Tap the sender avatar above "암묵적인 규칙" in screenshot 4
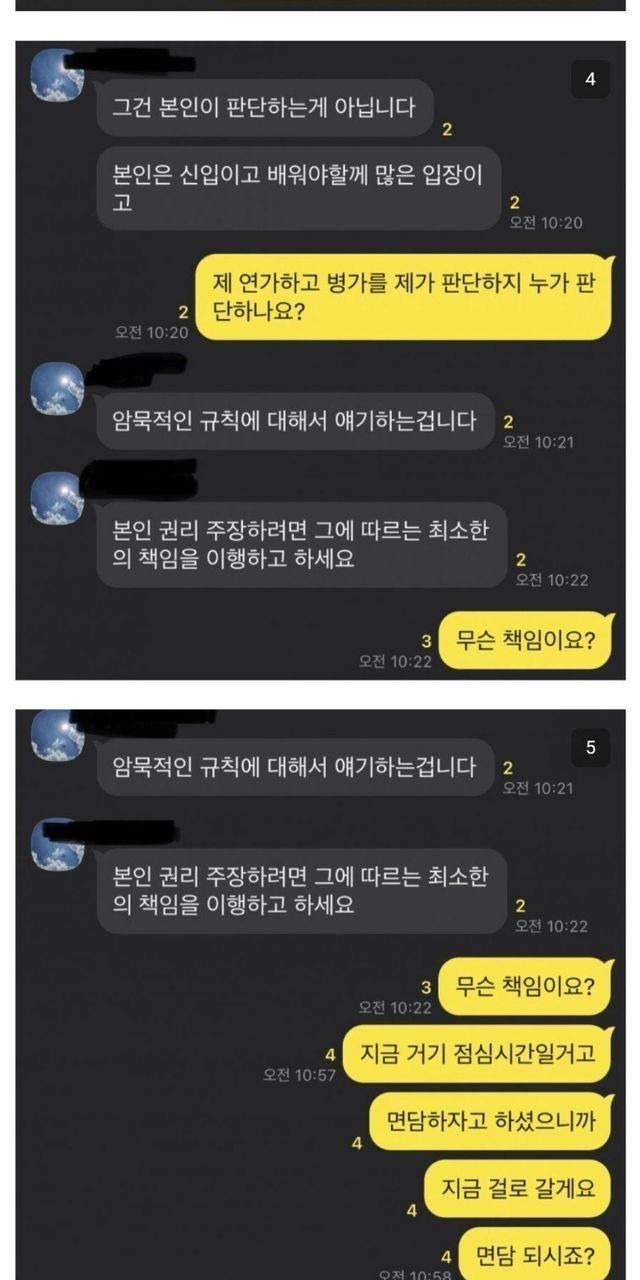The width and height of the screenshot is (640, 1280). (57, 389)
